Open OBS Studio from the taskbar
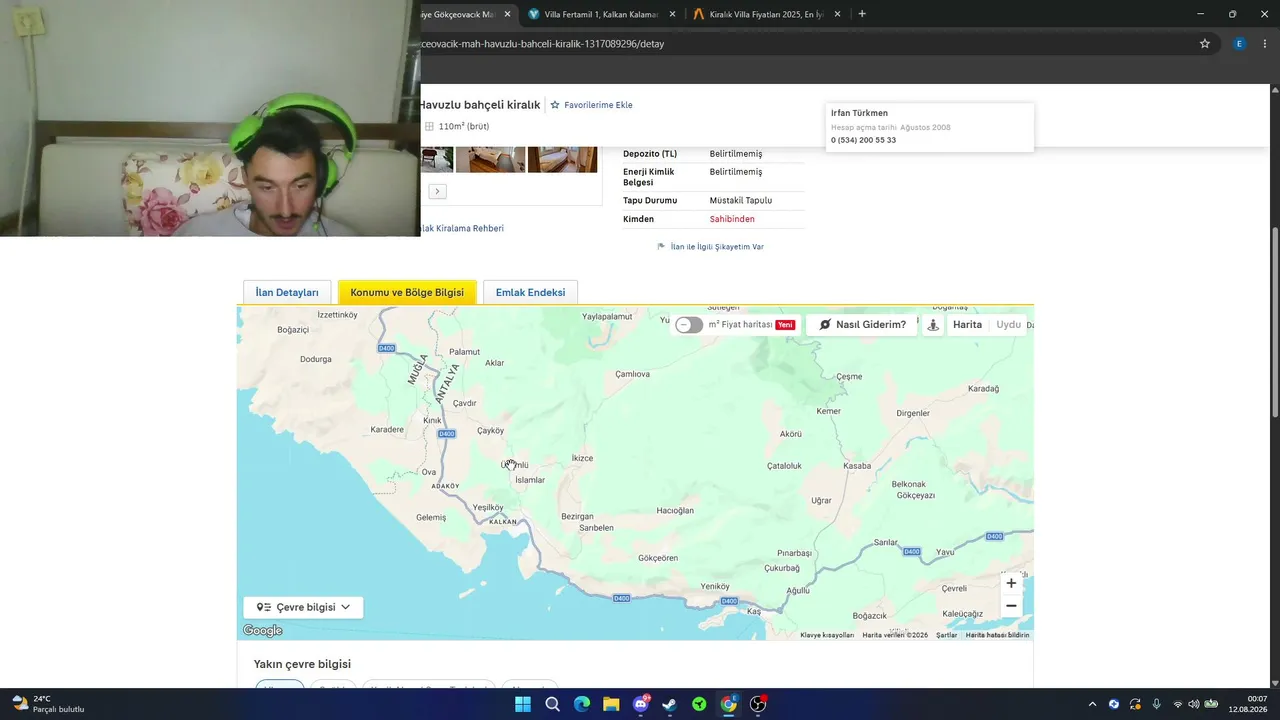Screen dimensions: 1280x720 click(758, 704)
